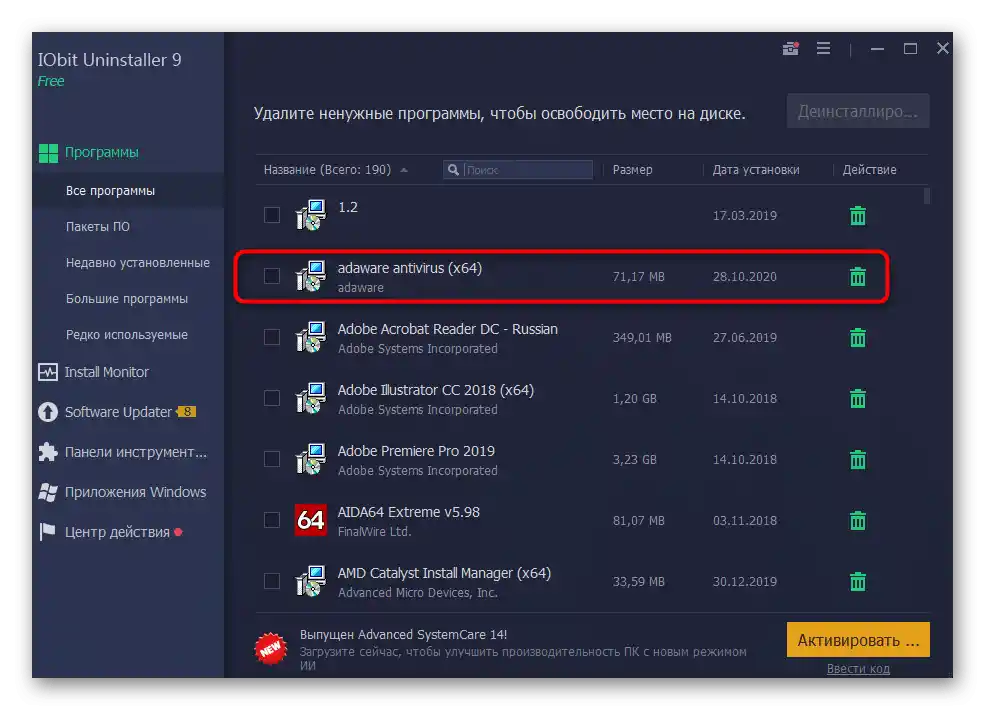This screenshot has width=985, height=710.
Task: Click the green Programs grid icon
Action: click(x=48, y=153)
